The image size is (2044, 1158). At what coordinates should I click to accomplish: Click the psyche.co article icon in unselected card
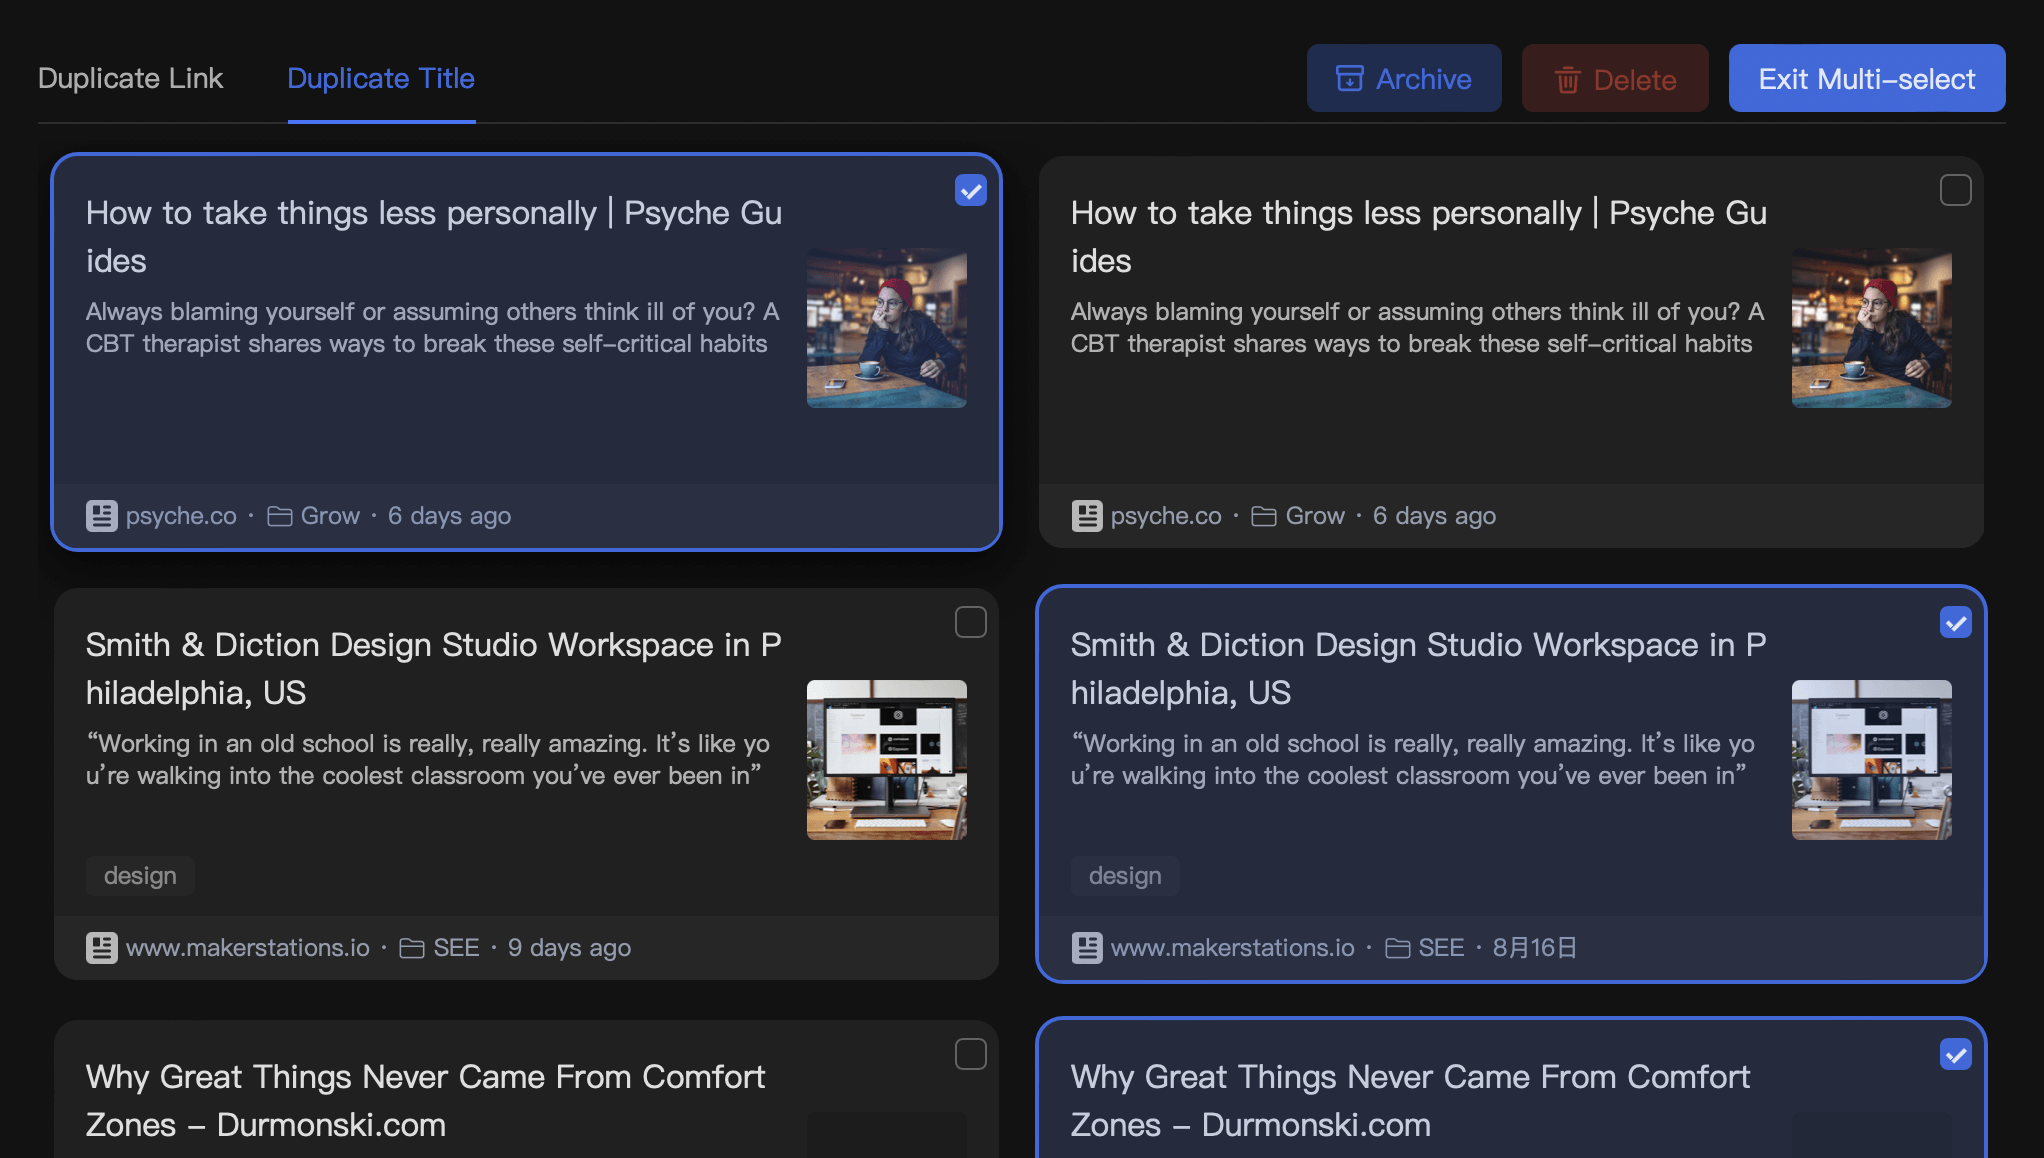tap(1086, 516)
